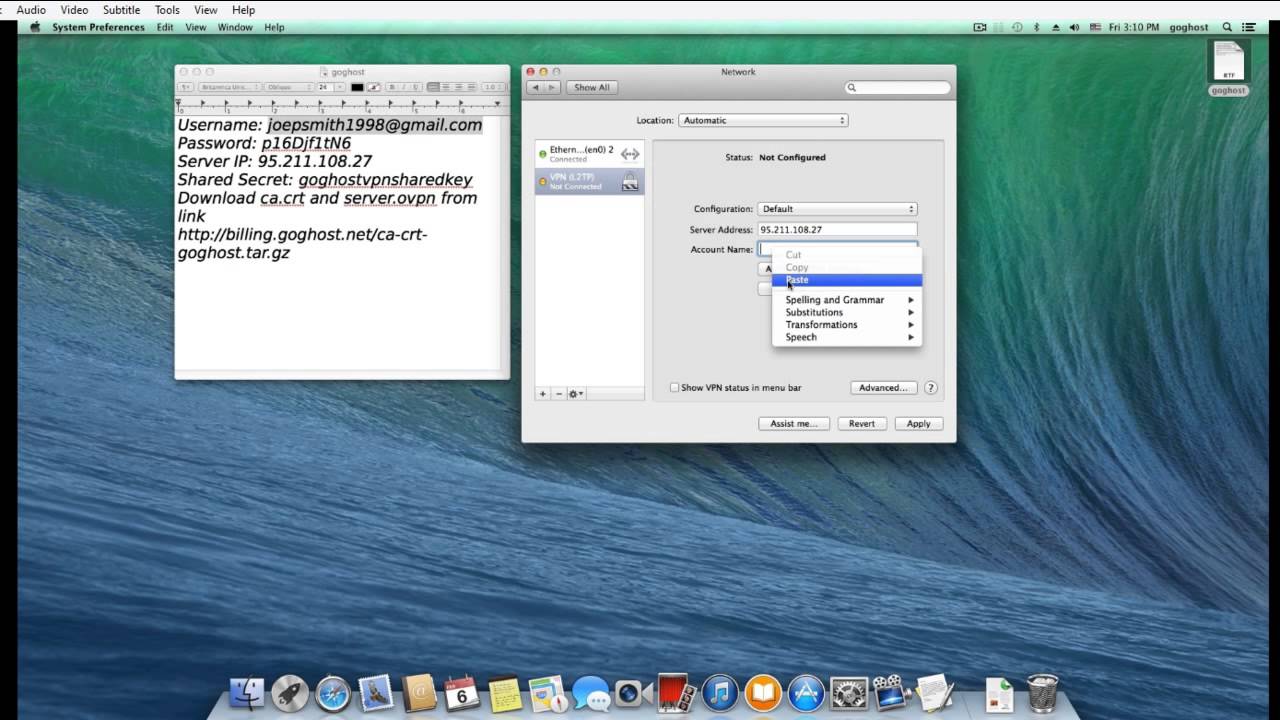The image size is (1280, 720).
Task: Toggle bold in TextEdit toolbar
Action: pyautogui.click(x=392, y=87)
